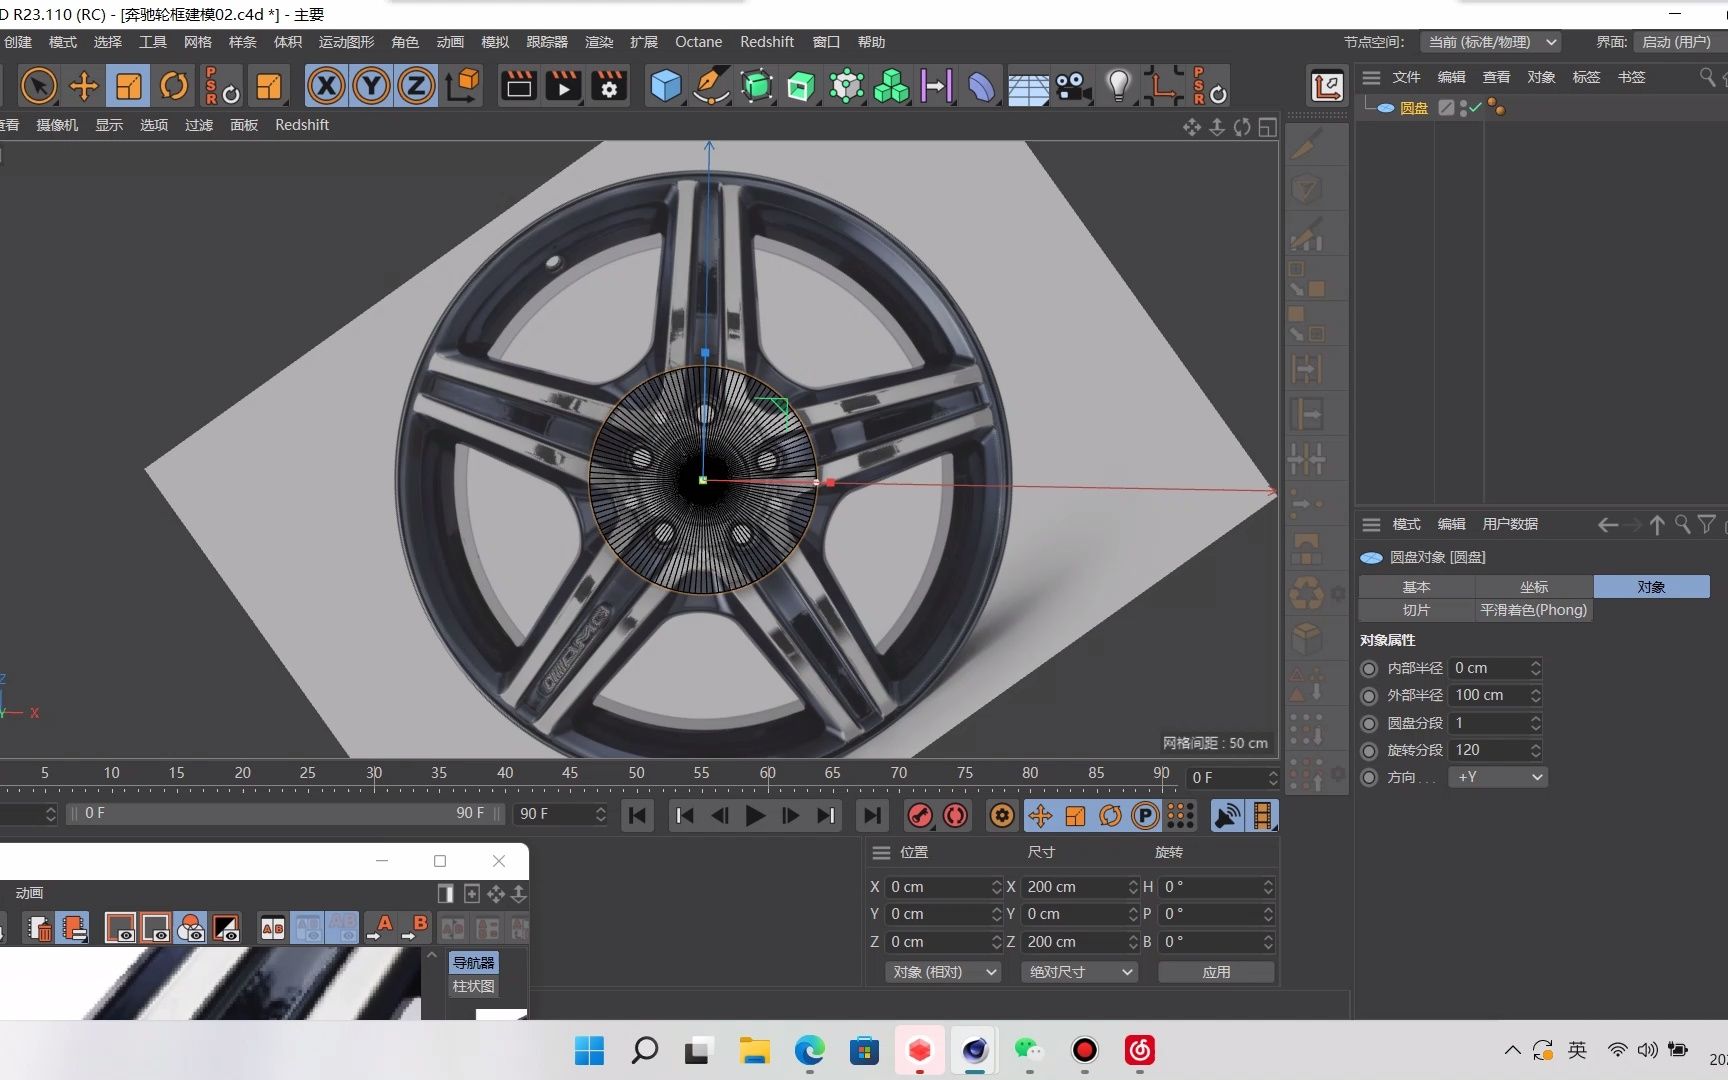1728x1080 pixels.
Task: Increase 外部半径 with its up stepper arrow
Action: (x=1537, y=690)
